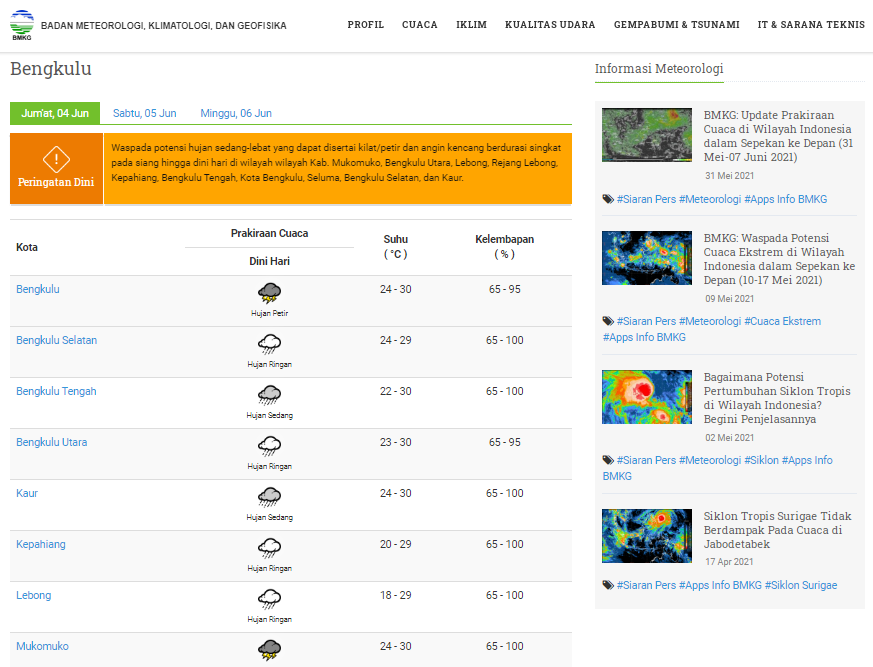Screen dimensions: 873x667
Task: Open the CUACA menu
Action: click(x=420, y=24)
